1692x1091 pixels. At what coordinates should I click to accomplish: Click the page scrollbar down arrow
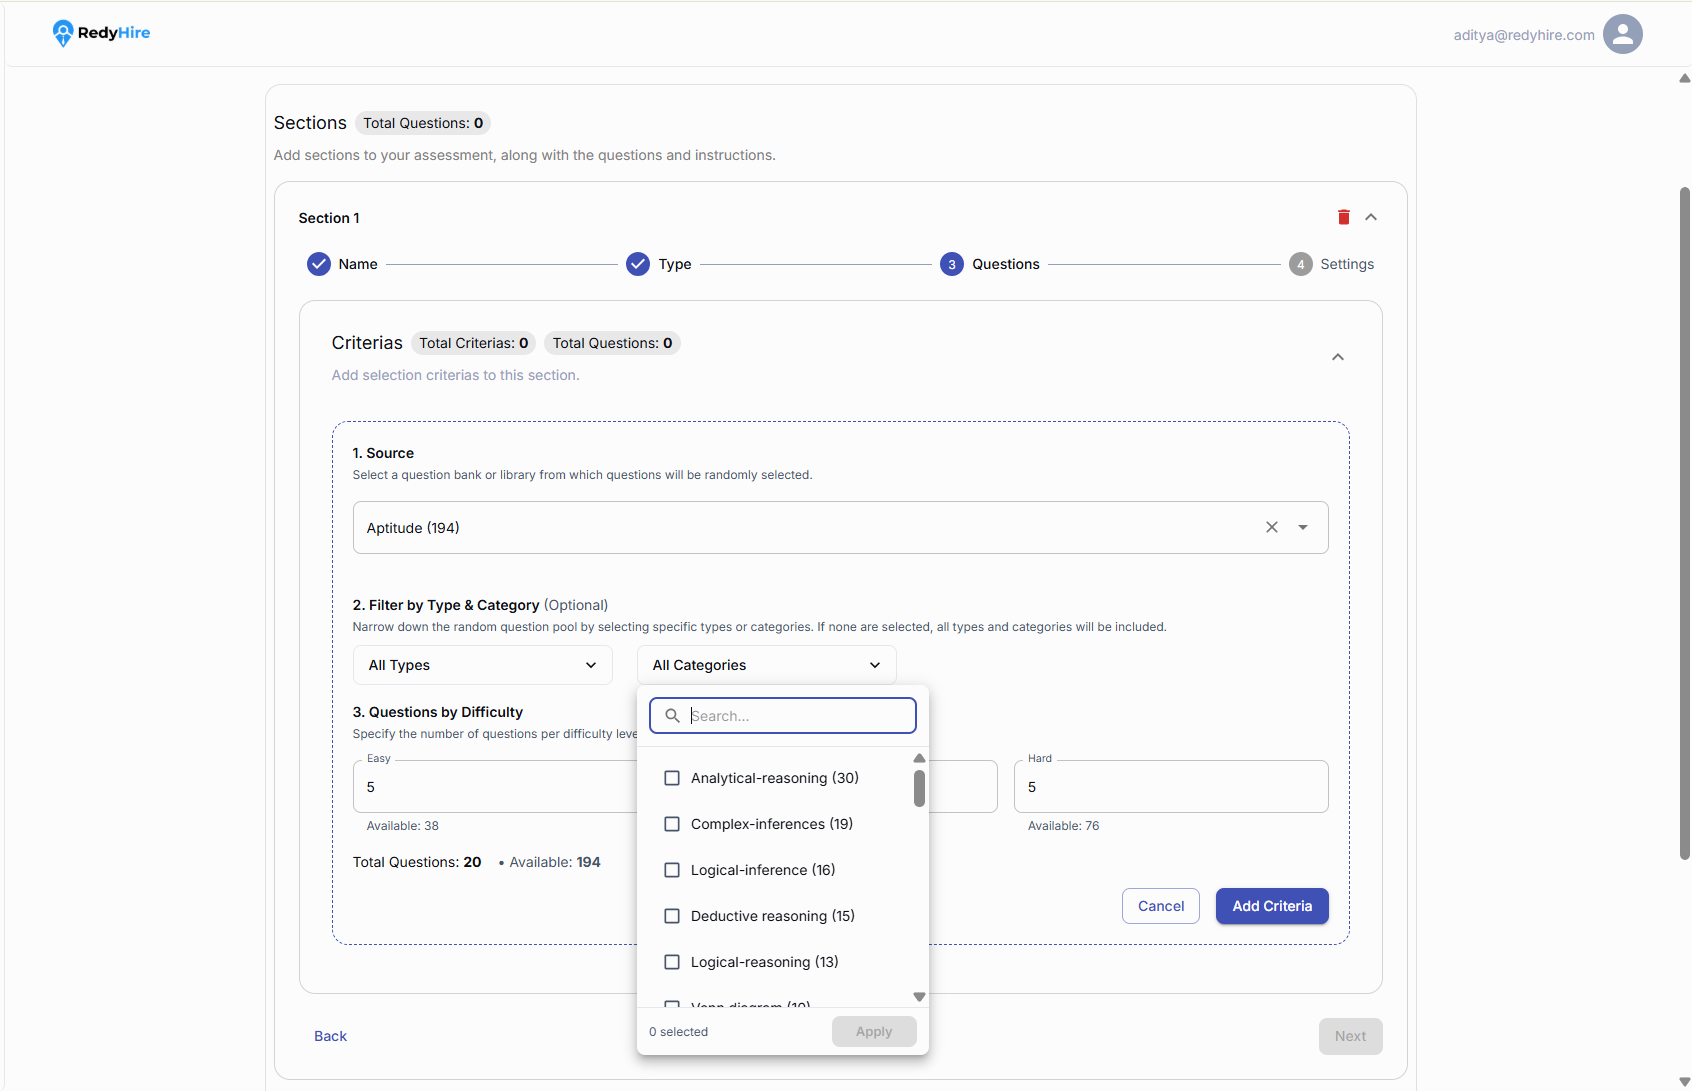coord(1684,1082)
